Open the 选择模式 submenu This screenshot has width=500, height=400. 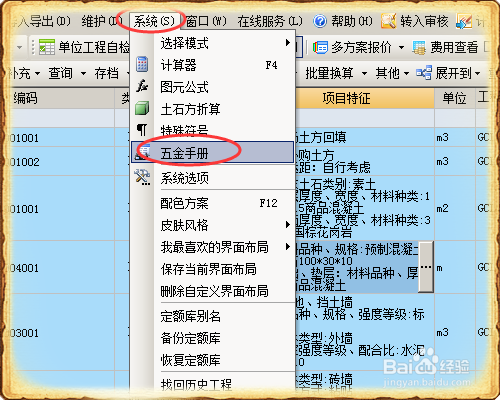pos(213,43)
